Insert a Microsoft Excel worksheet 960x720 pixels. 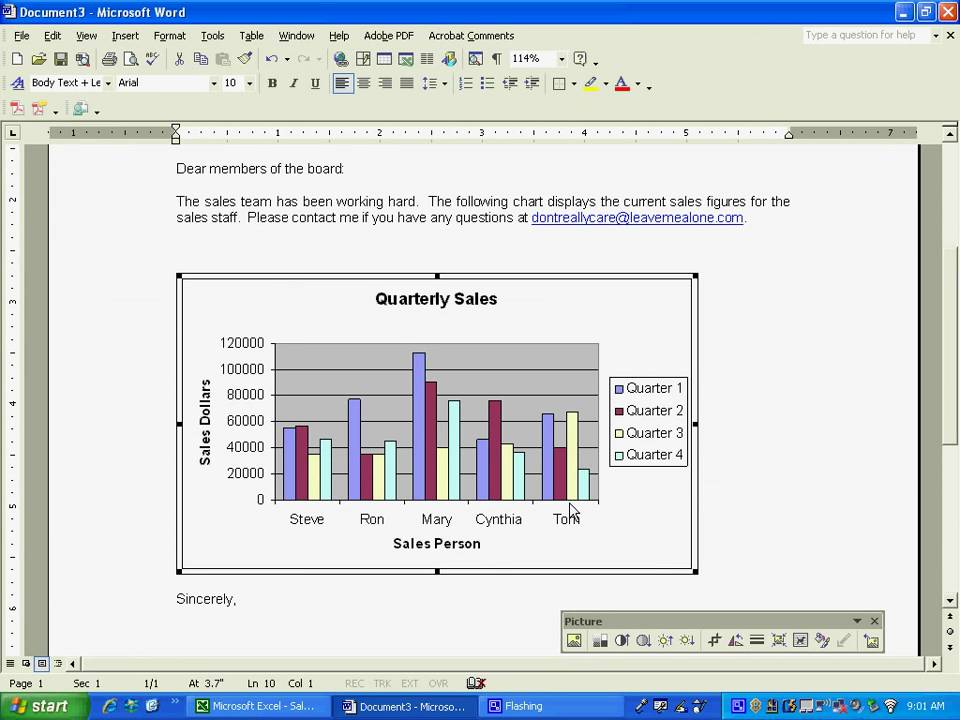click(x=405, y=59)
